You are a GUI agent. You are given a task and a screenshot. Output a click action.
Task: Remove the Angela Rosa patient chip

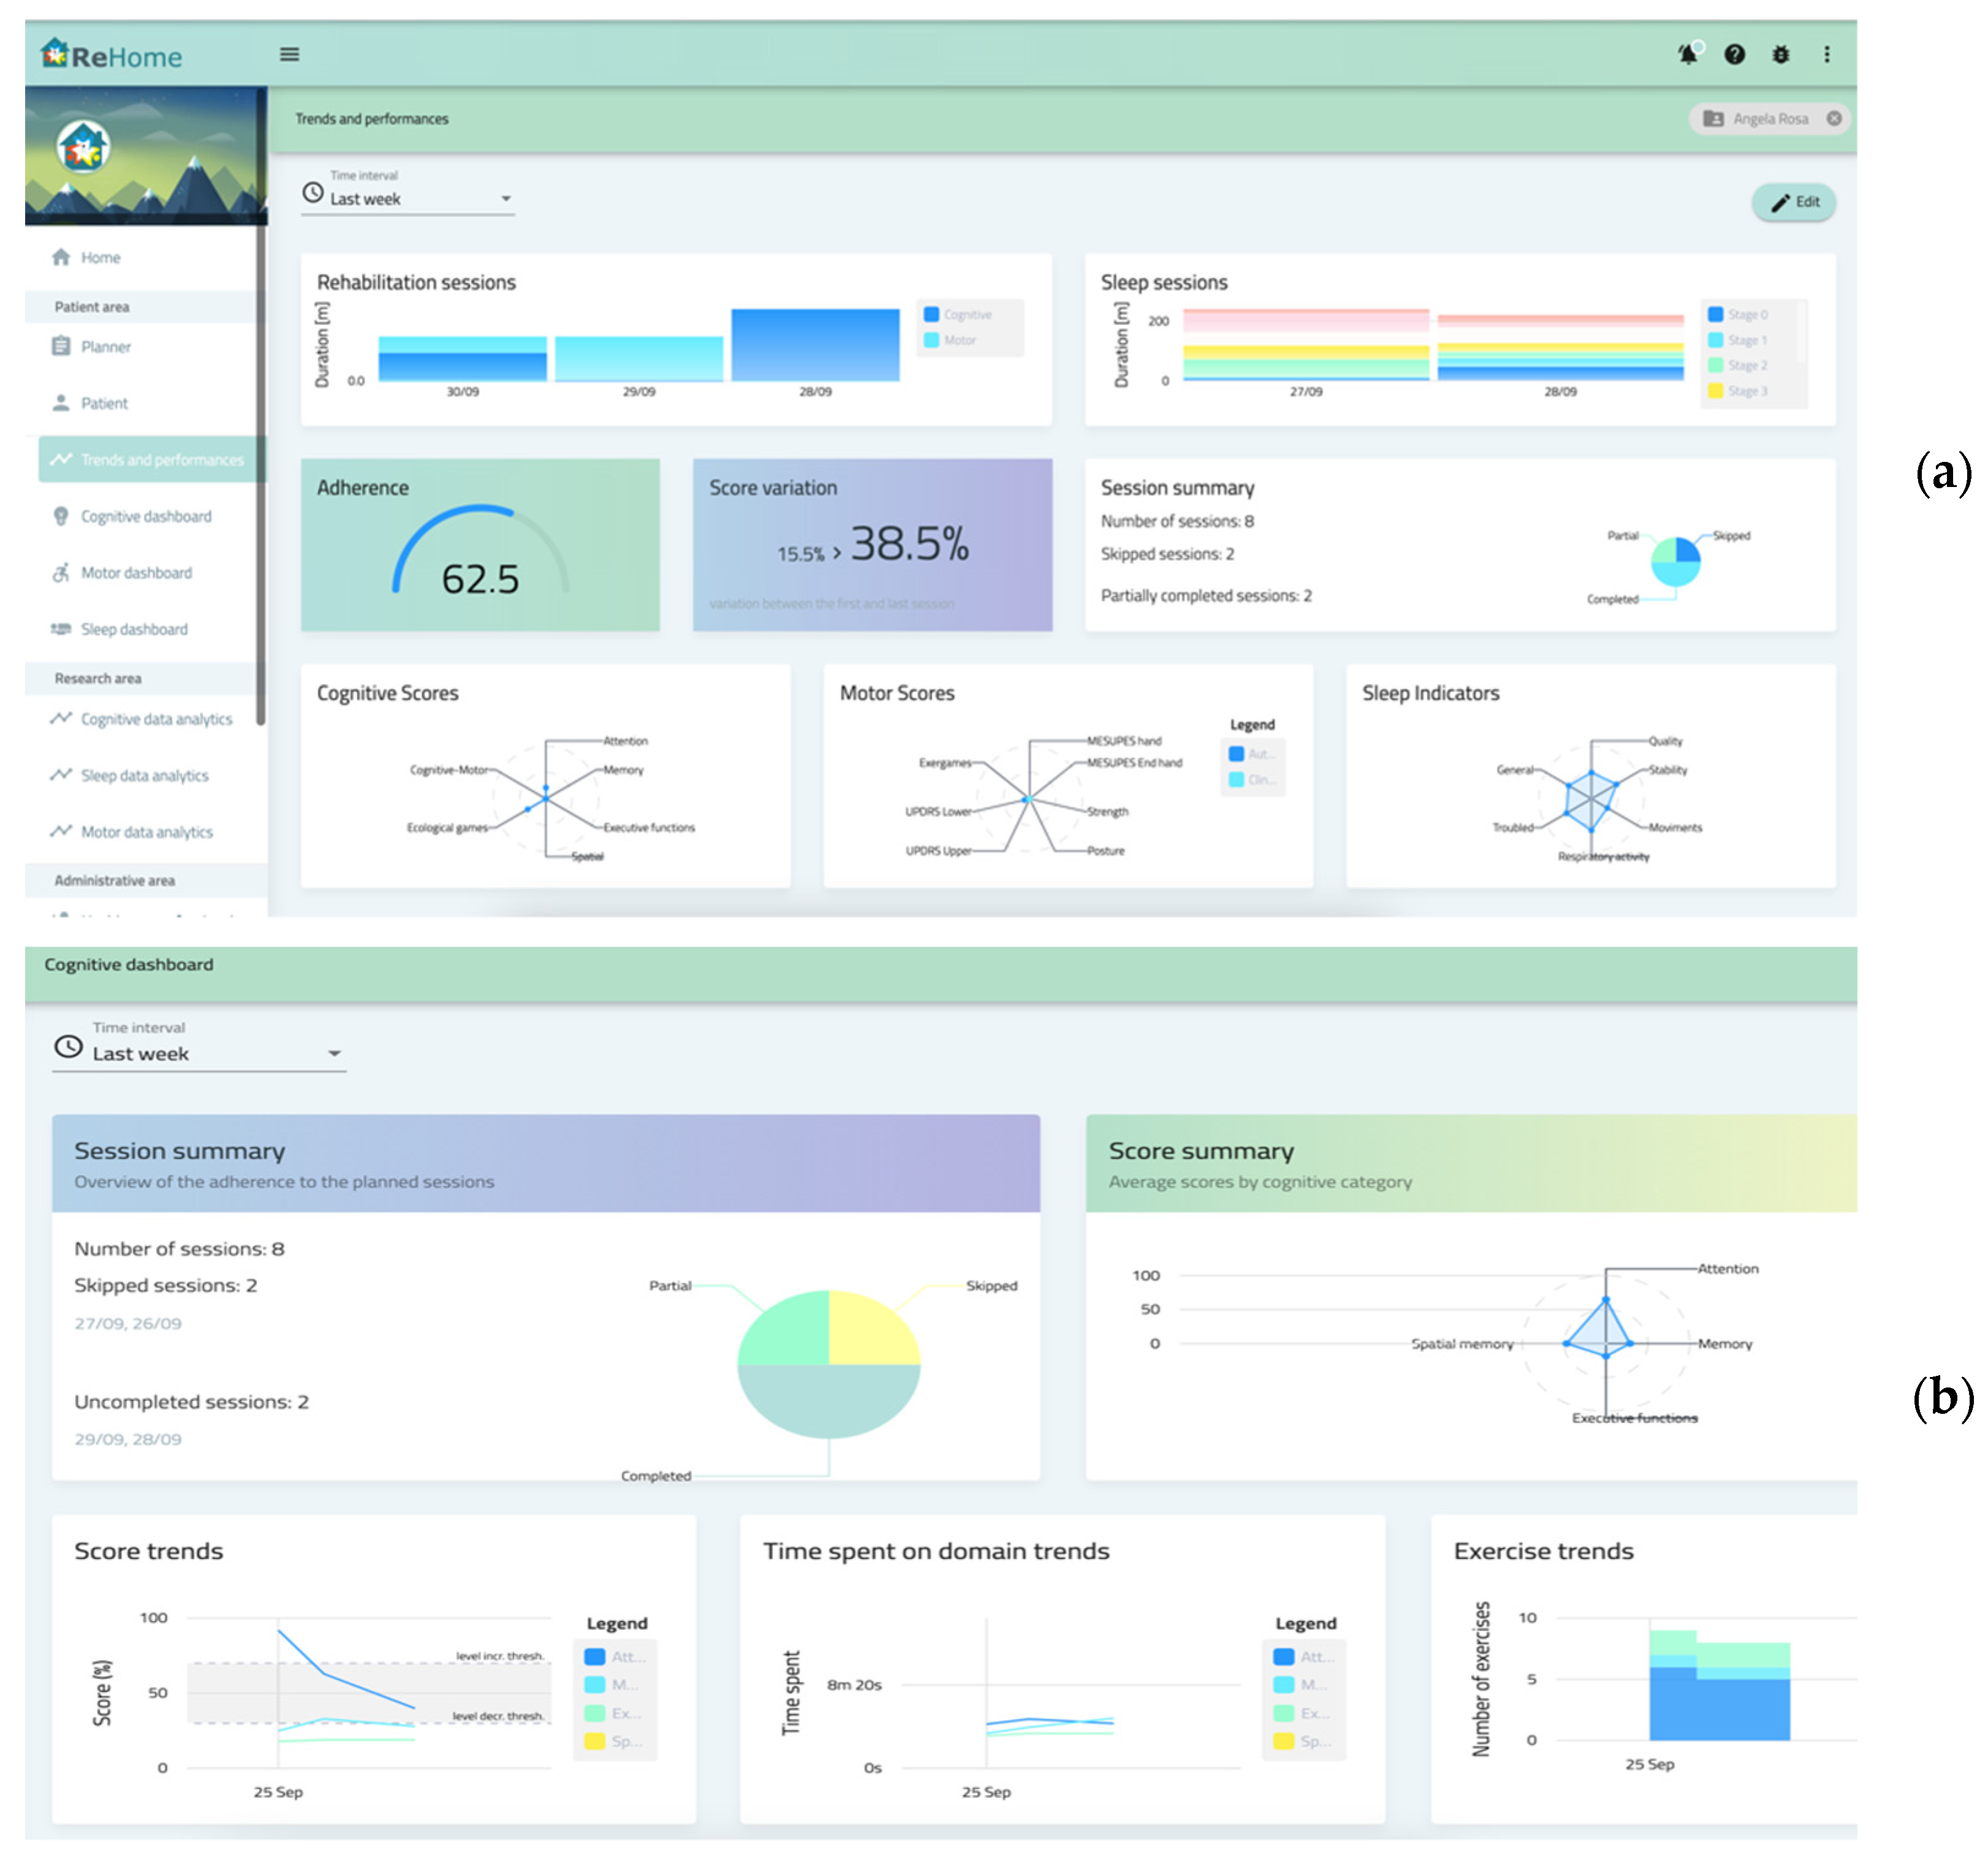tap(1834, 119)
